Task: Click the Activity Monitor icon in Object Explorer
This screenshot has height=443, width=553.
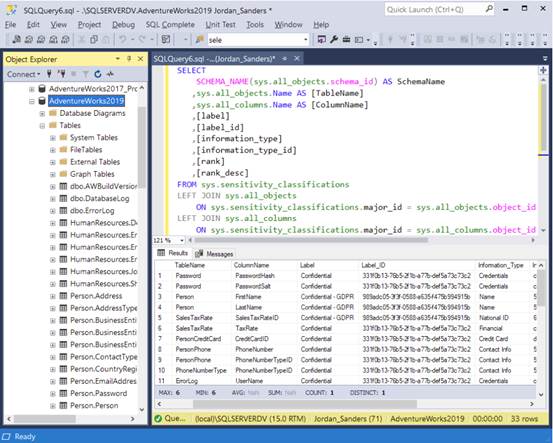Action: [110, 74]
